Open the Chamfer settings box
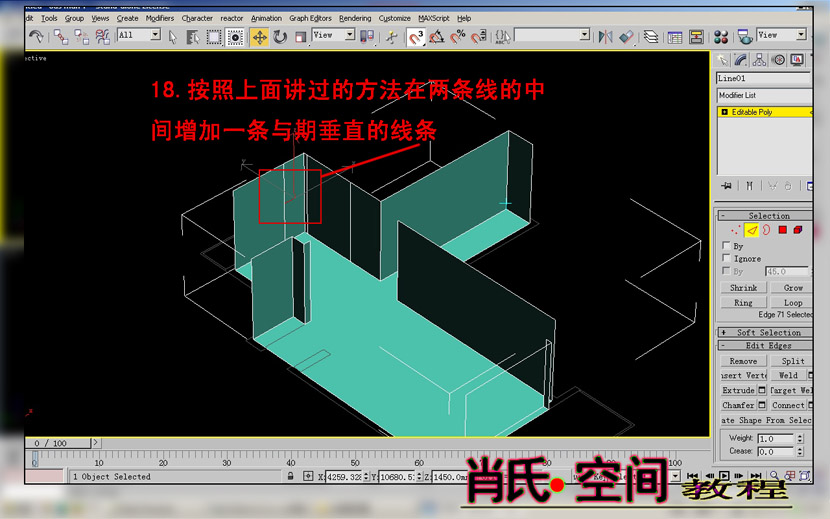Image resolution: width=830 pixels, height=519 pixels. 762,405
